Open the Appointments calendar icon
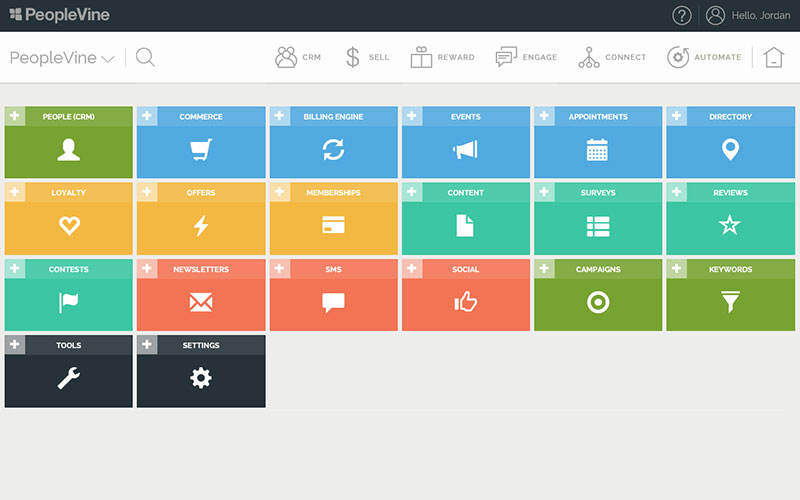The width and height of the screenshot is (800, 500). (597, 150)
